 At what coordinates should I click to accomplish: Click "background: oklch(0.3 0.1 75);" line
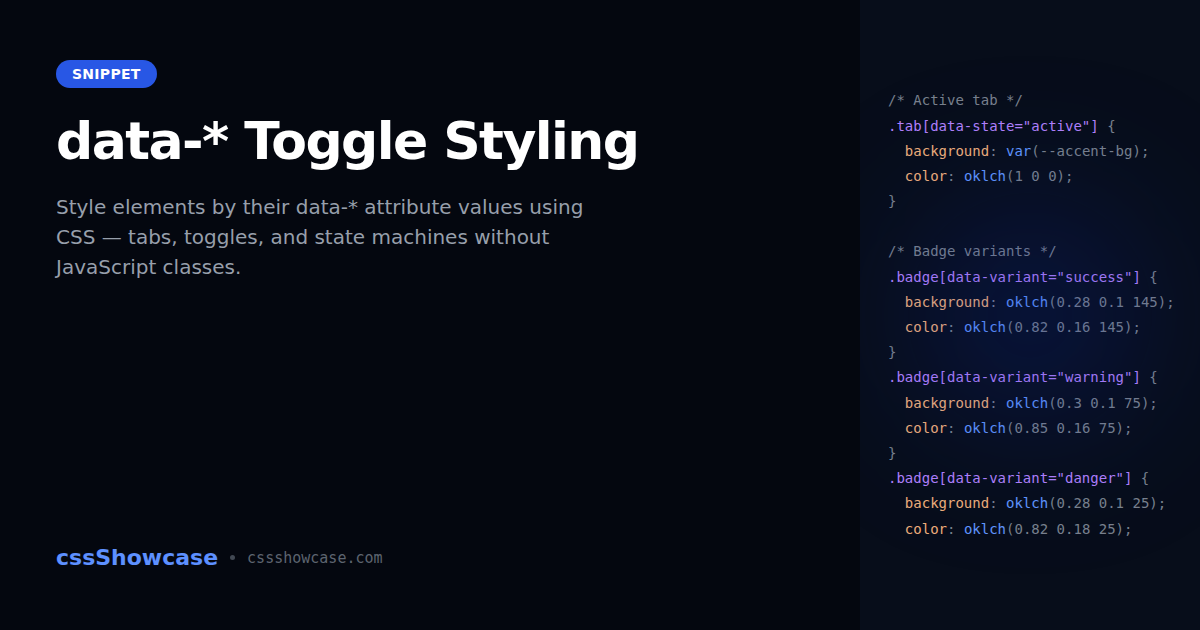coord(1031,403)
